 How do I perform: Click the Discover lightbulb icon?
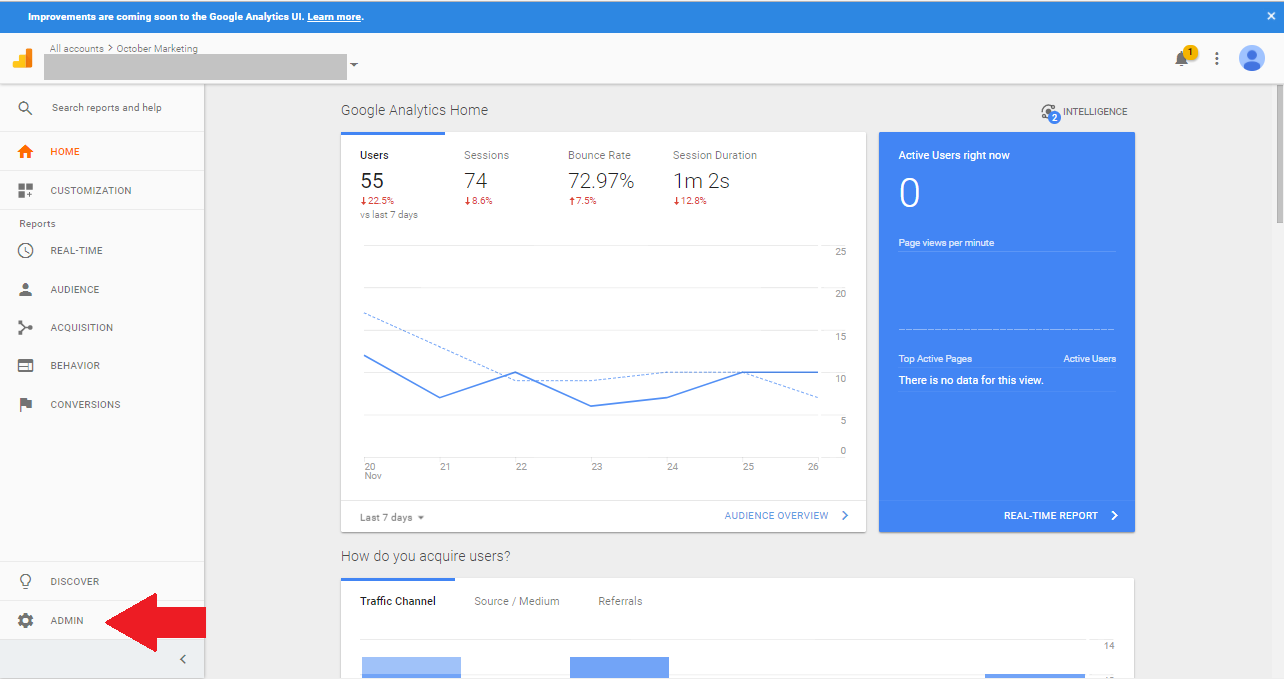[x=26, y=581]
